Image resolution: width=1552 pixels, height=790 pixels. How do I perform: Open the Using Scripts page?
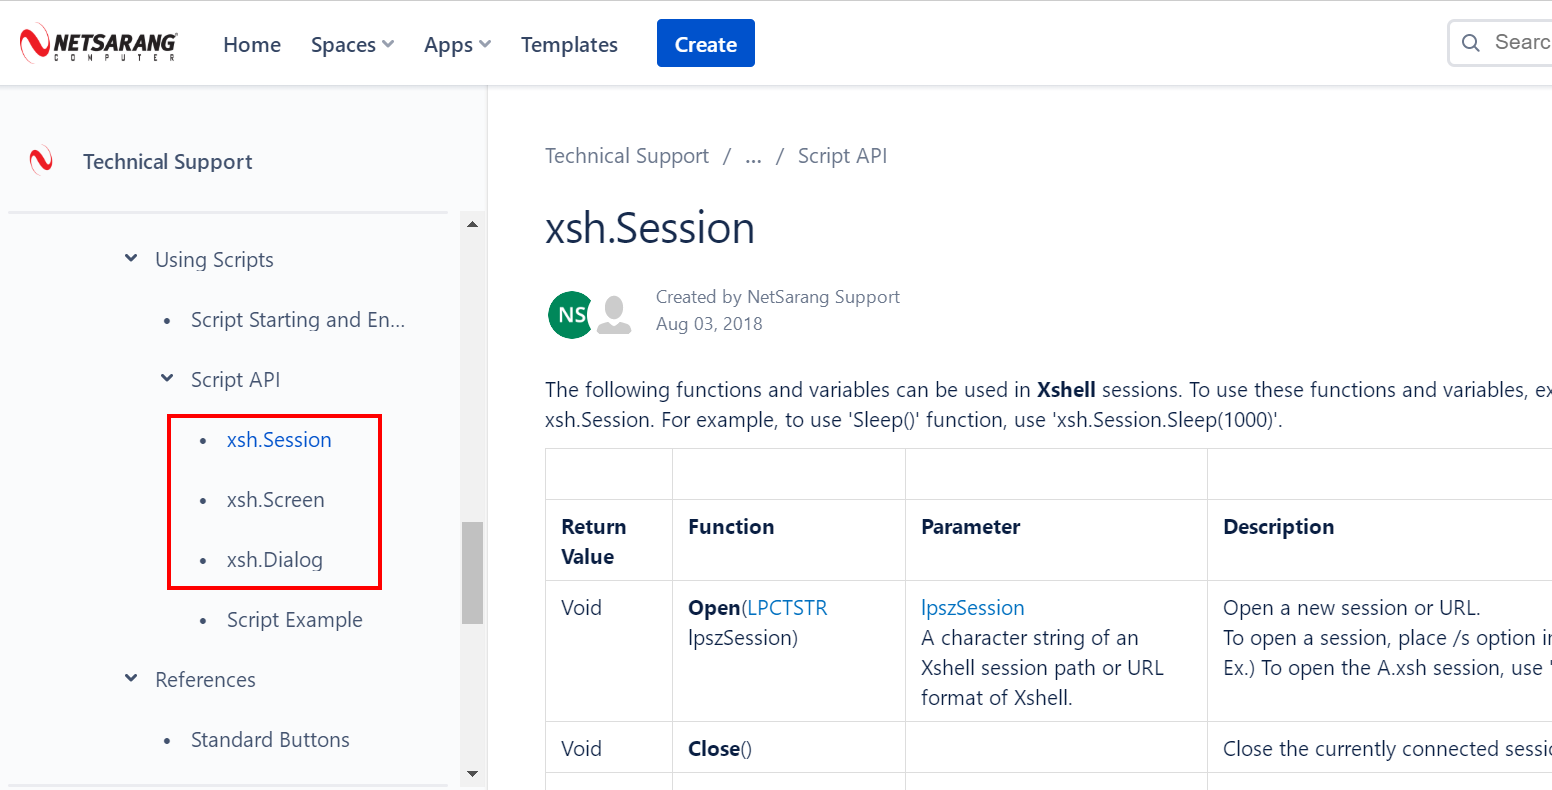click(214, 260)
